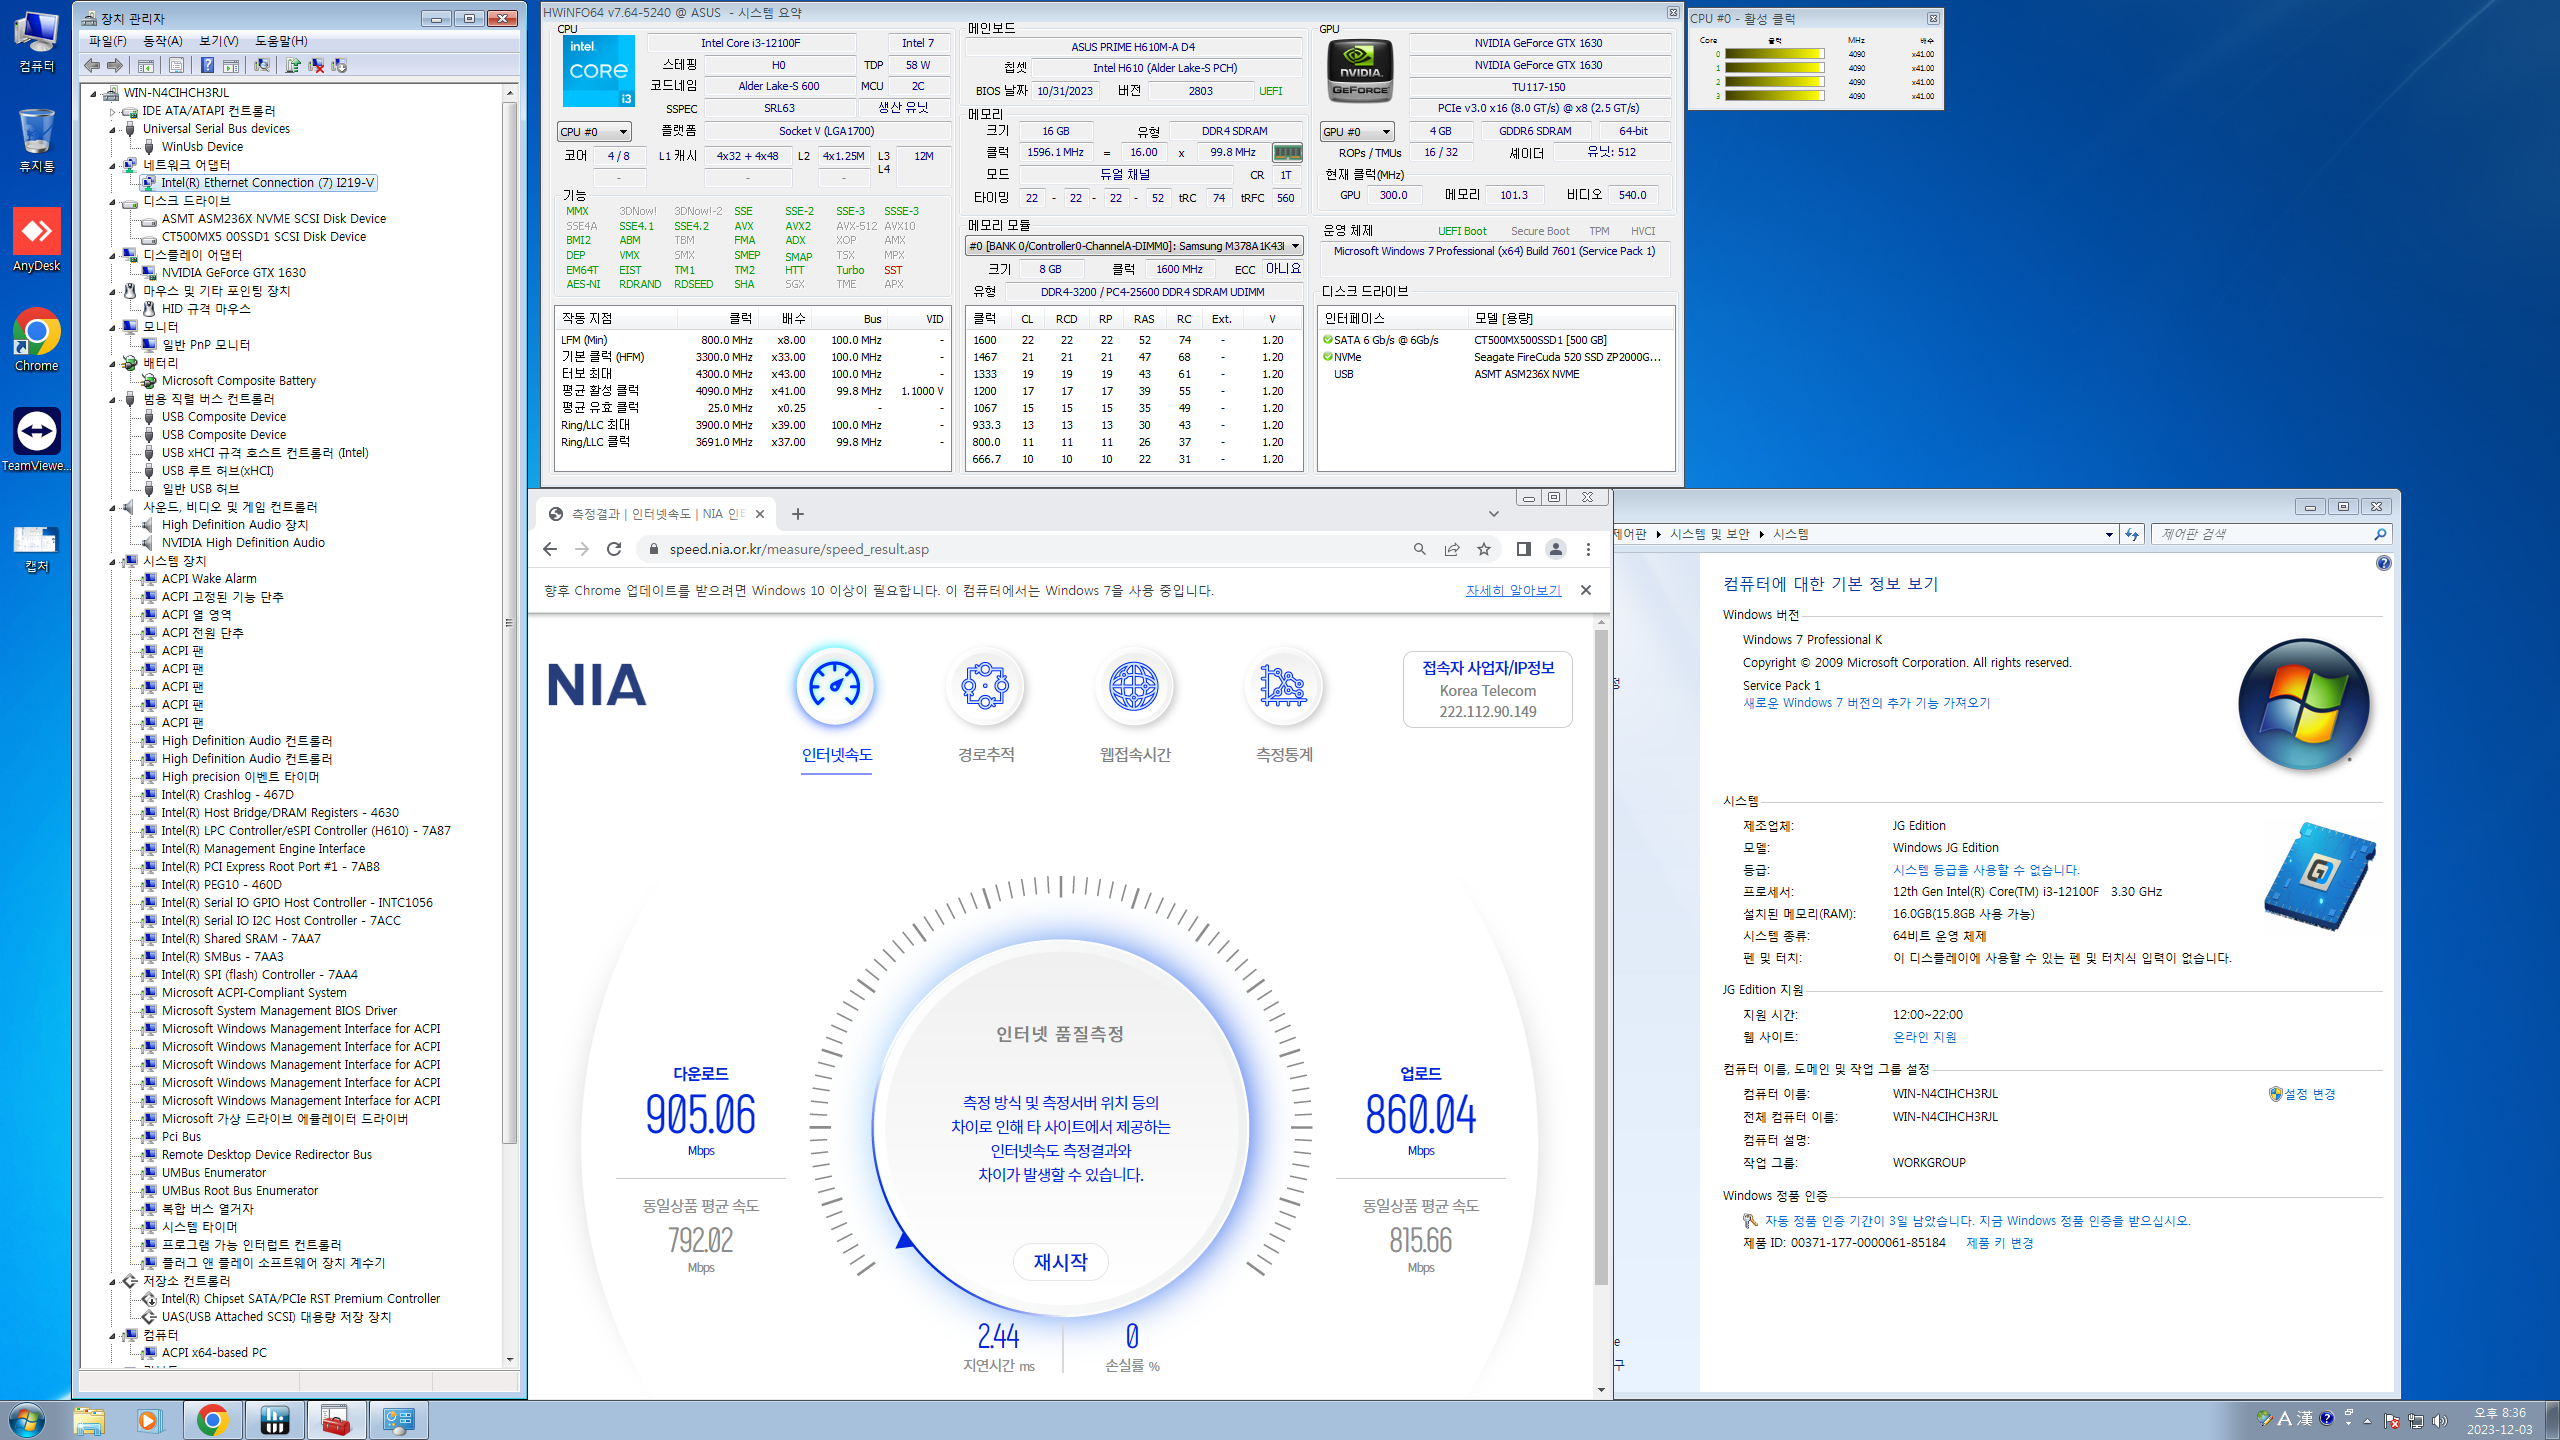Click the taskbar clock showing 오후 8:36

pos(2499,1420)
